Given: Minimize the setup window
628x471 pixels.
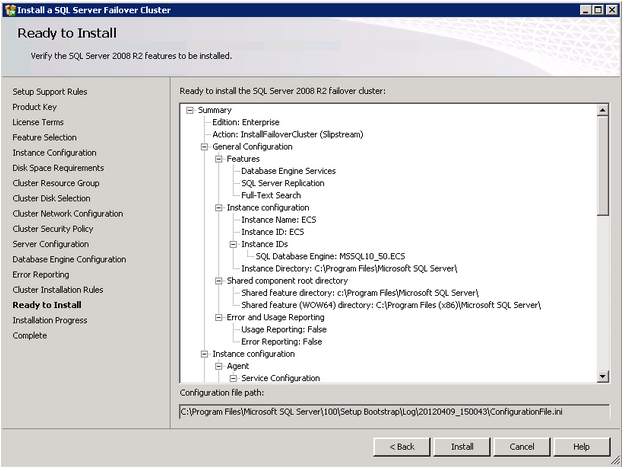Looking at the screenshot, I should pos(586,10).
